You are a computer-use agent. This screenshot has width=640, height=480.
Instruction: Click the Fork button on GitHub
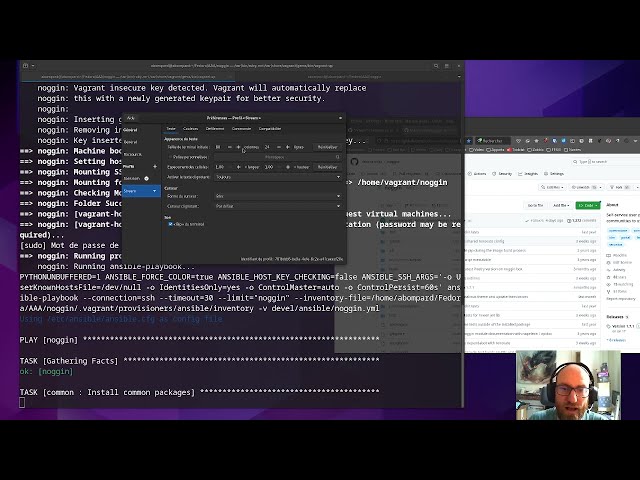(619, 187)
